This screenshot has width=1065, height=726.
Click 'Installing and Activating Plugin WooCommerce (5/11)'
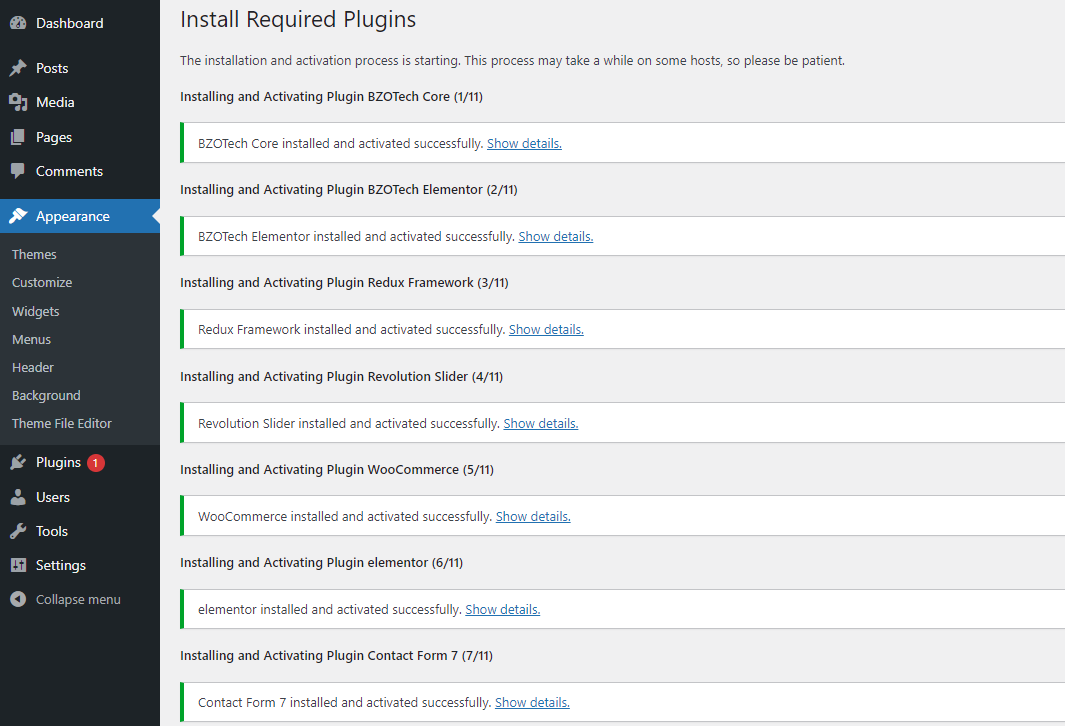337,469
